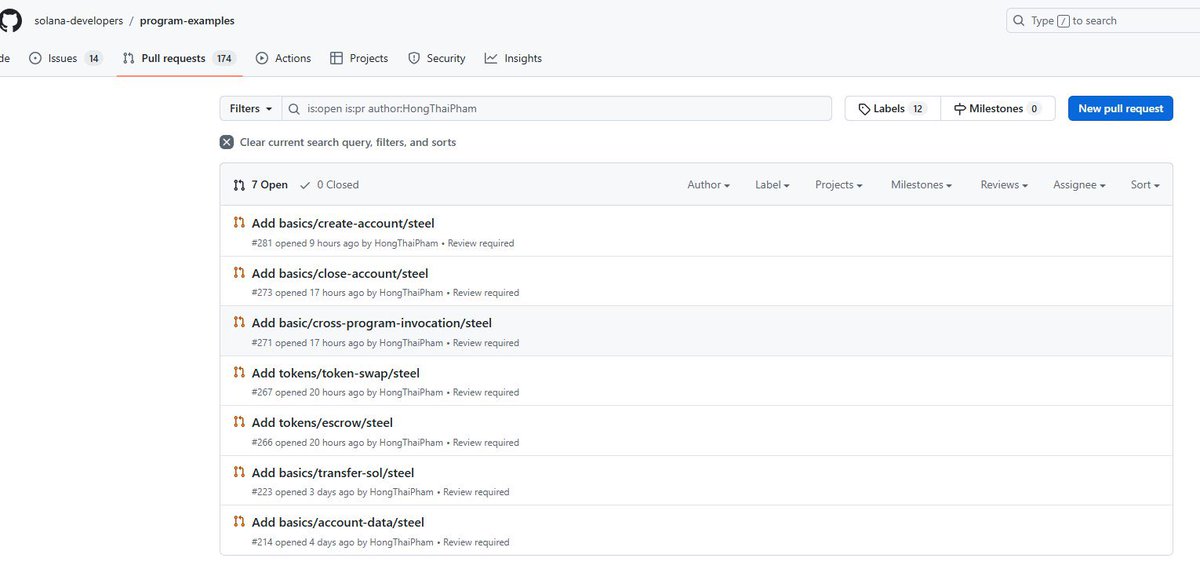Open pull request Add basics/create-account/steel

(343, 223)
